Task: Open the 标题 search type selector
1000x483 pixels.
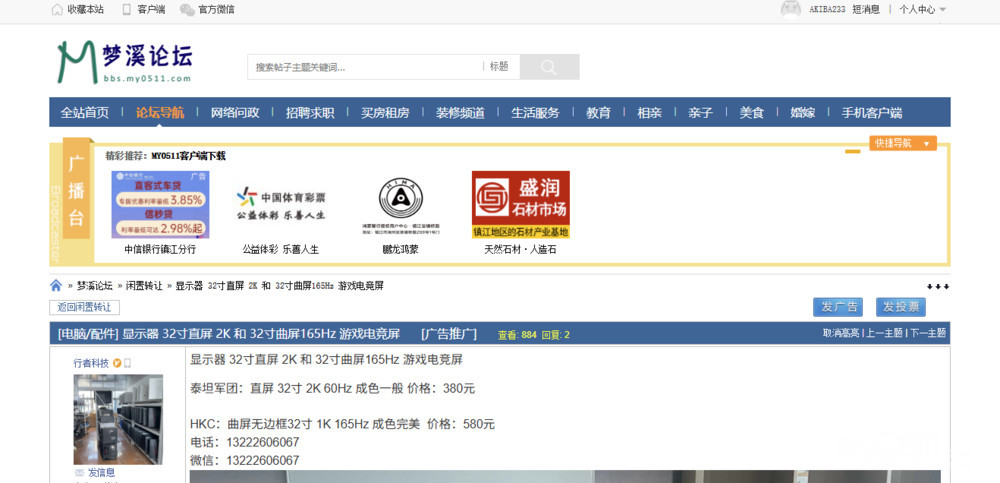Action: (x=499, y=67)
